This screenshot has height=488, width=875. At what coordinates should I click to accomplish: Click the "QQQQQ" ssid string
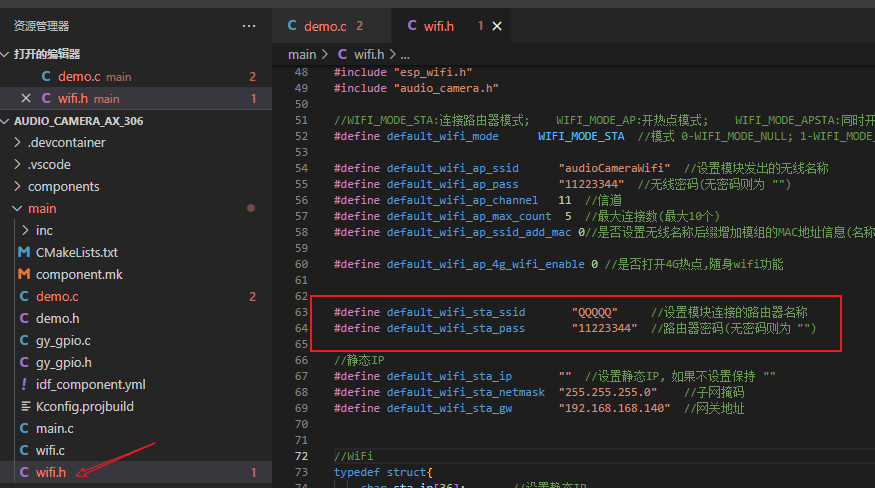tap(595, 312)
